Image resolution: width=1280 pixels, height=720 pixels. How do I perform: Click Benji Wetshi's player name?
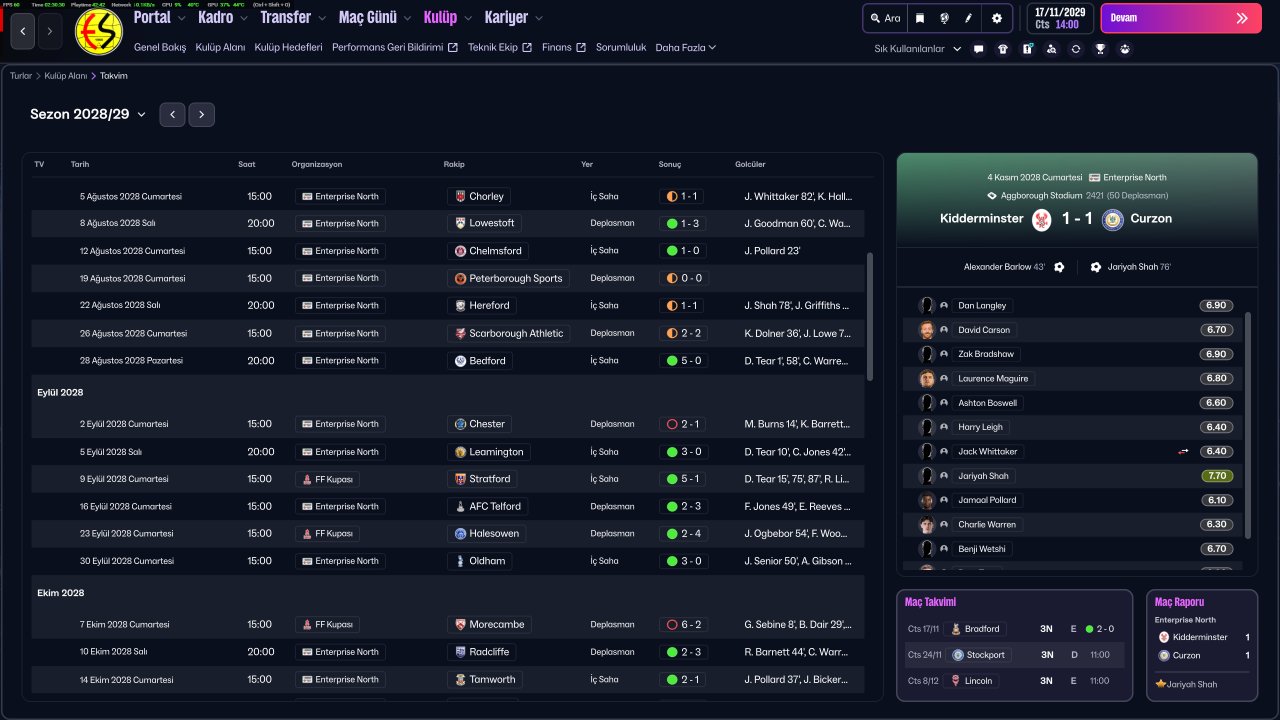[x=984, y=550]
